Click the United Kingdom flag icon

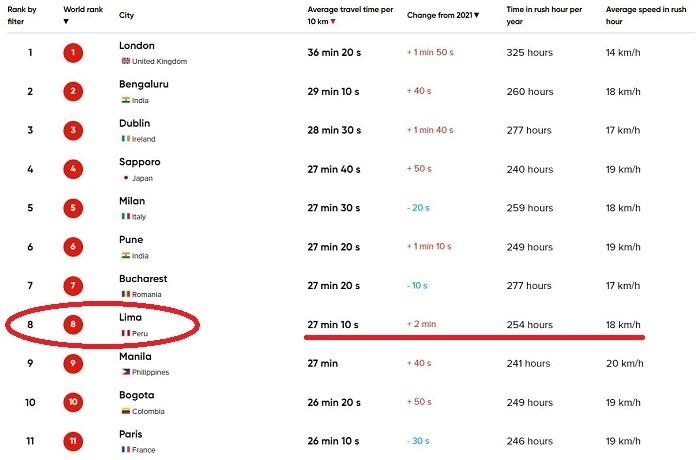124,61
